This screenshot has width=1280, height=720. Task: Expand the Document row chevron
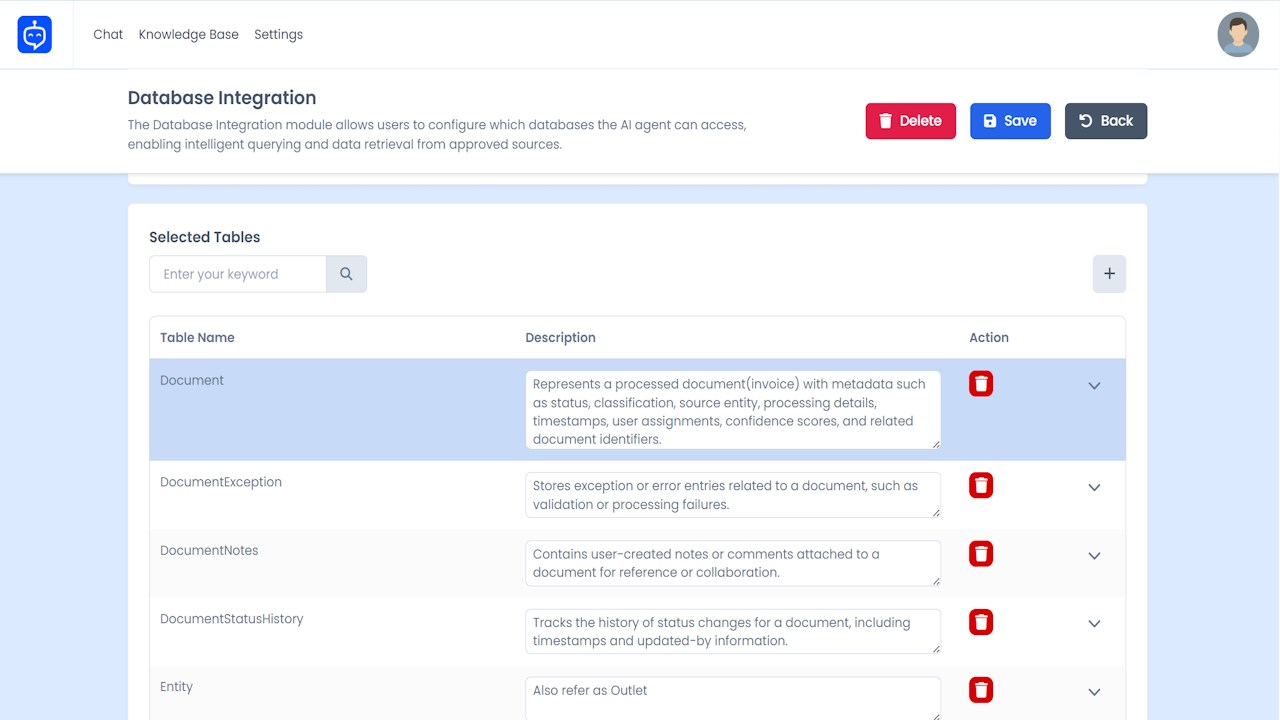1094,386
